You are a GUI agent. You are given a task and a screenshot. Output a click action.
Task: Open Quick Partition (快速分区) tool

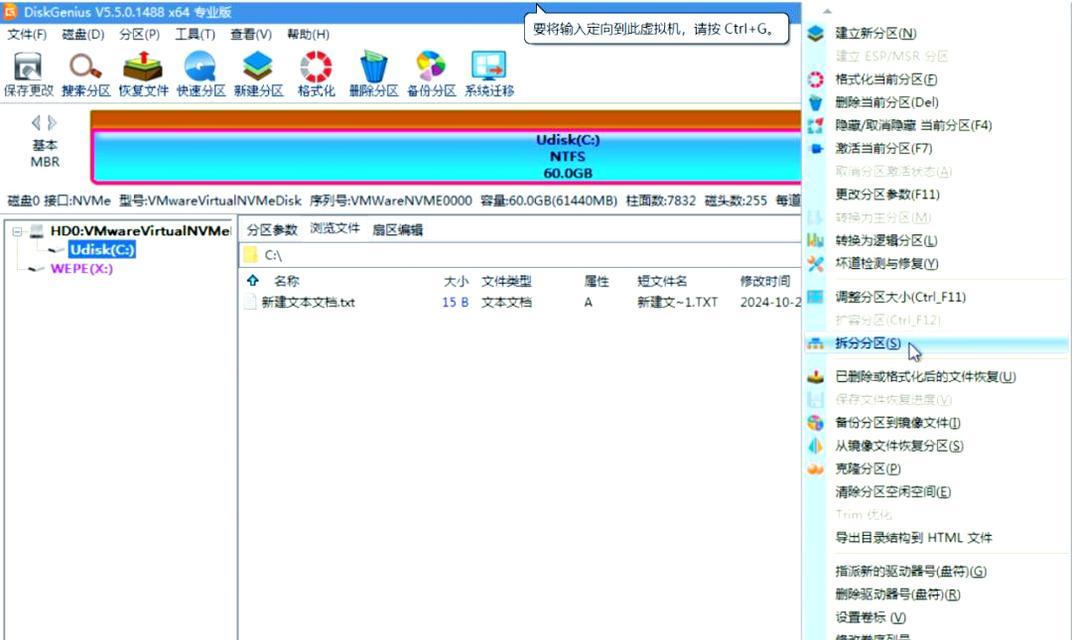(x=200, y=75)
